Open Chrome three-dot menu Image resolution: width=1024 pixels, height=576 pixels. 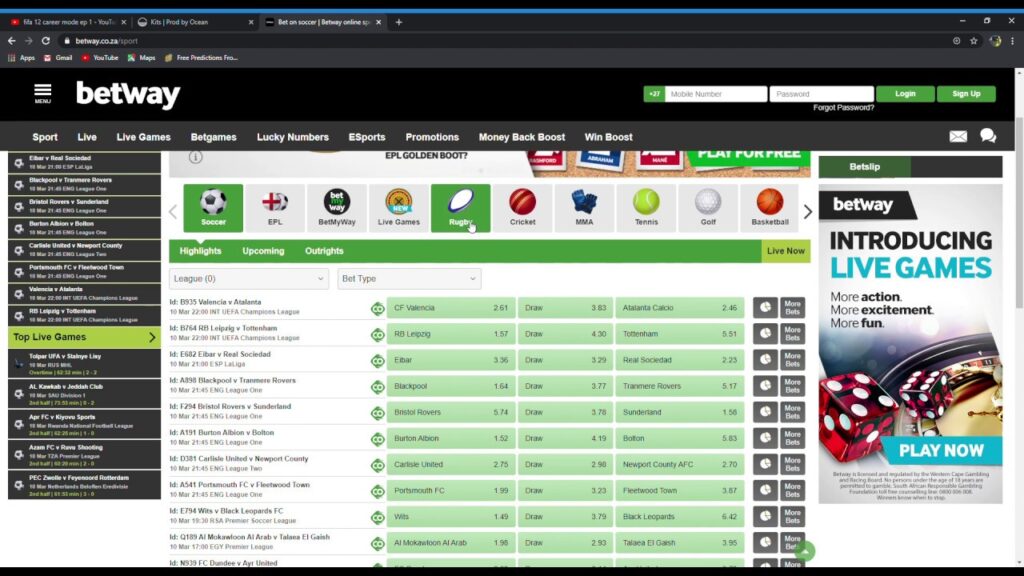1012,40
